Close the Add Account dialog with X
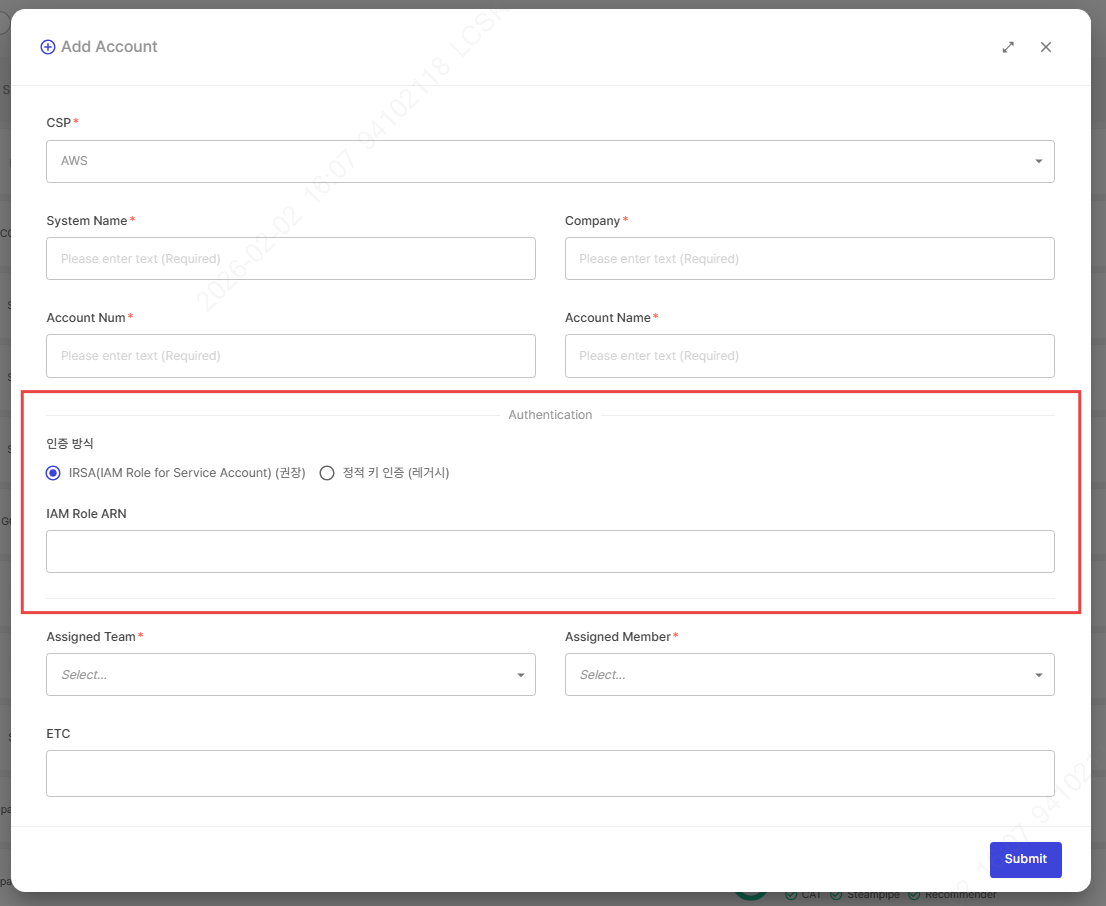Viewport: 1106px width, 906px height. [1045, 47]
